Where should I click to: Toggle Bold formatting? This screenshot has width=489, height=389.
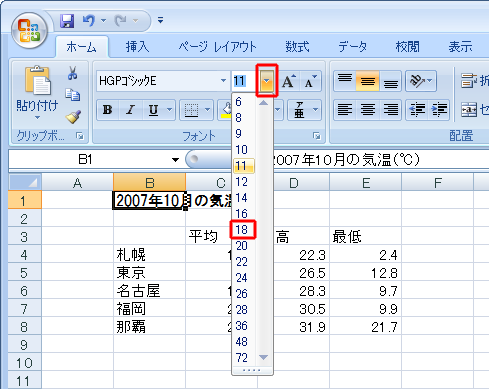pyautogui.click(x=107, y=110)
